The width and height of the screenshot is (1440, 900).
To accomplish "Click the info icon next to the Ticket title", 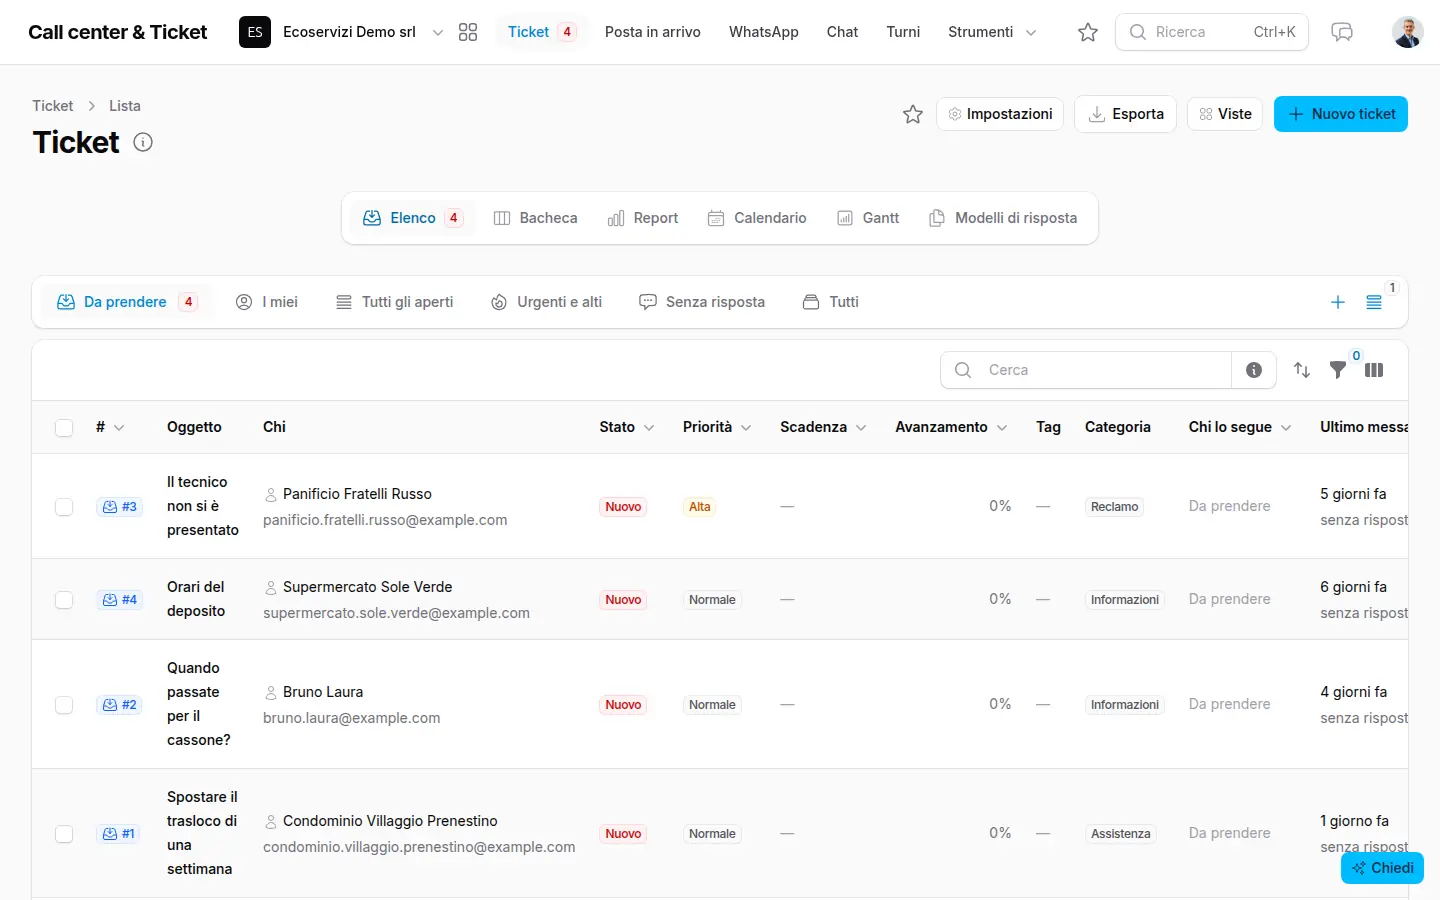I will tap(143, 142).
